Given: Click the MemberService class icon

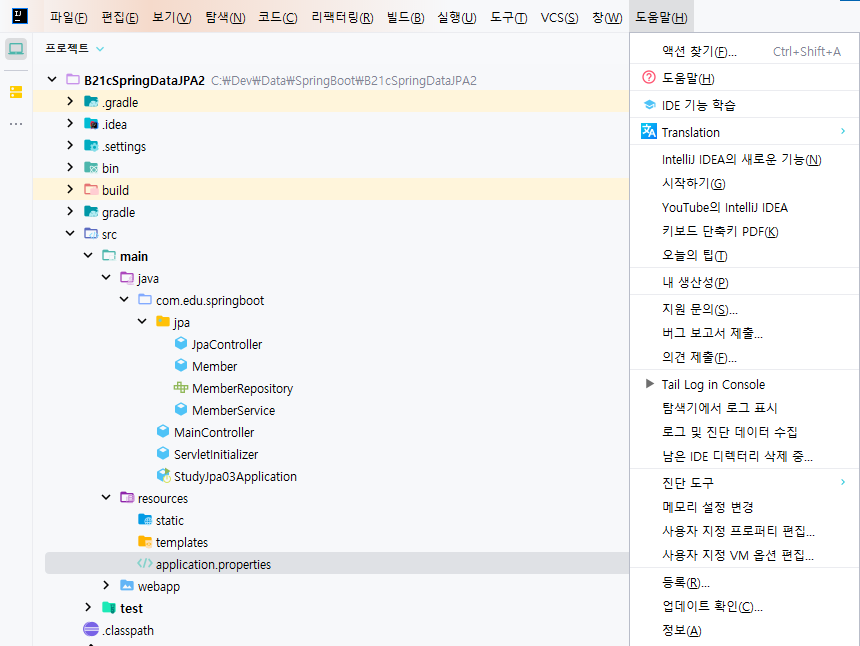Looking at the screenshot, I should click(x=181, y=409).
